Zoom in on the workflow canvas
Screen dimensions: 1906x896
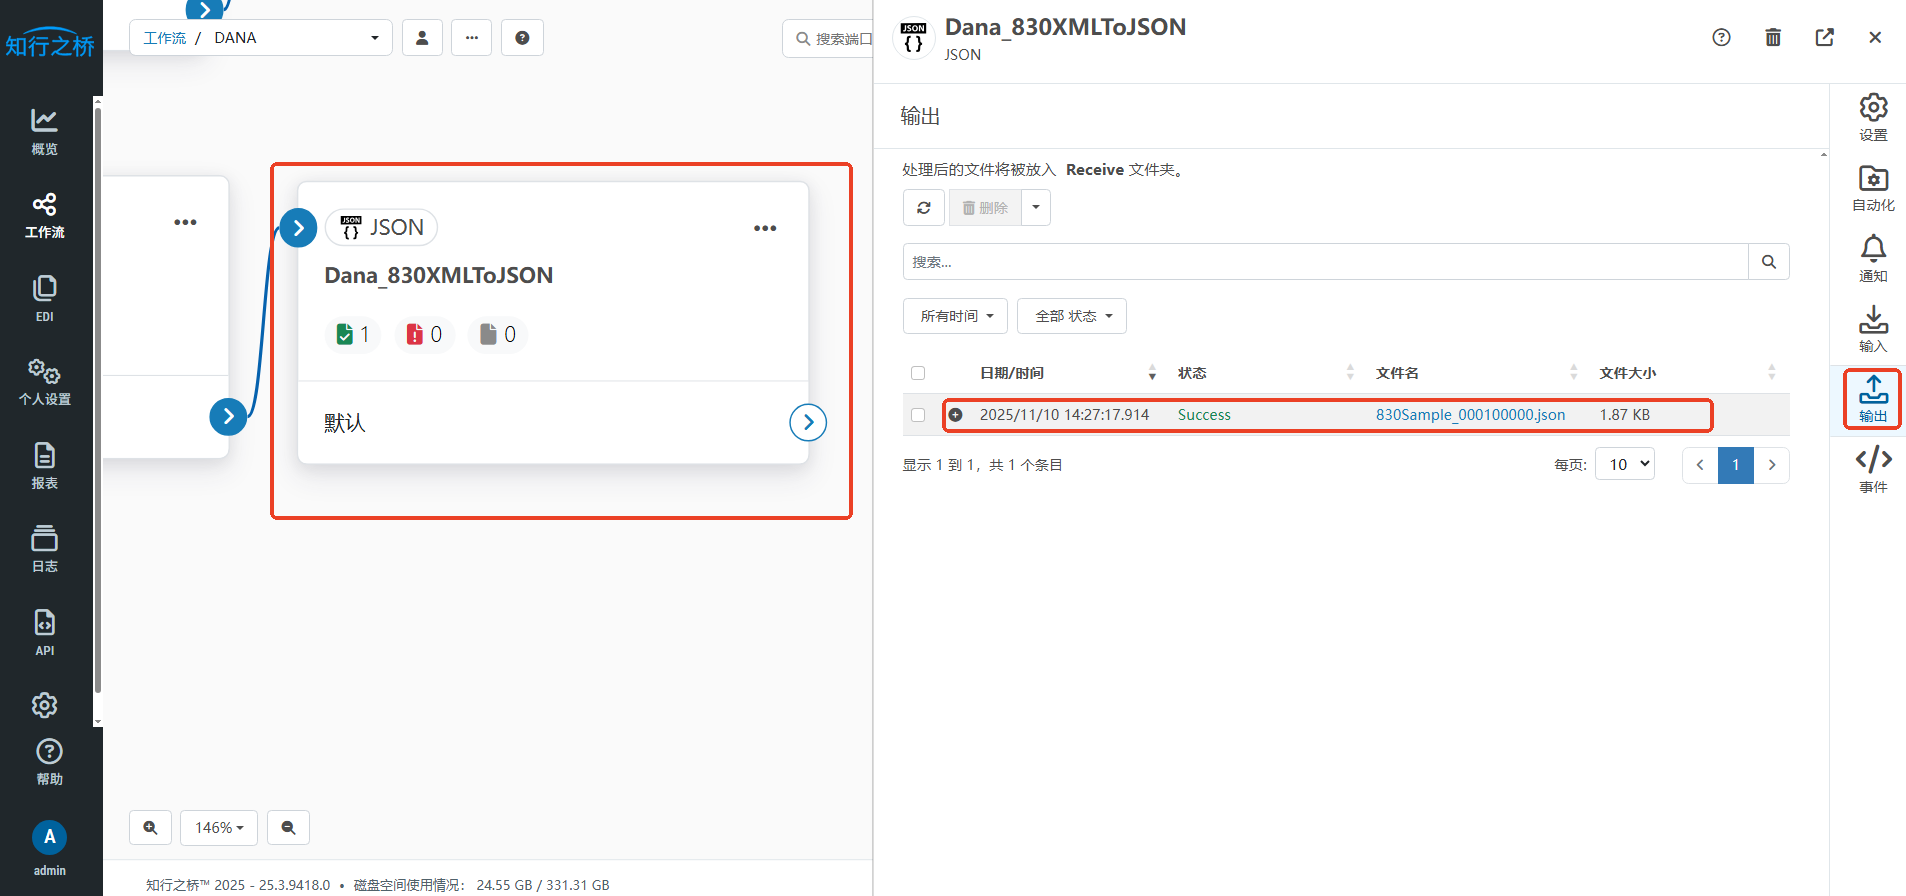(x=150, y=828)
